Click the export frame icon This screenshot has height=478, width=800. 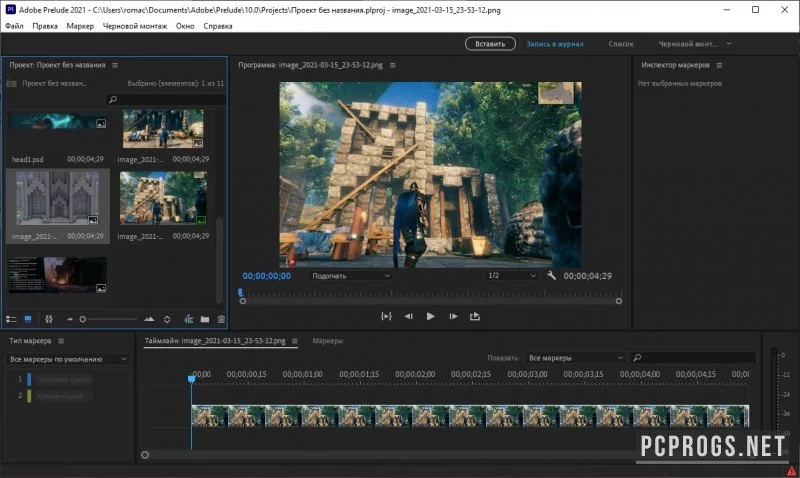pos(474,316)
